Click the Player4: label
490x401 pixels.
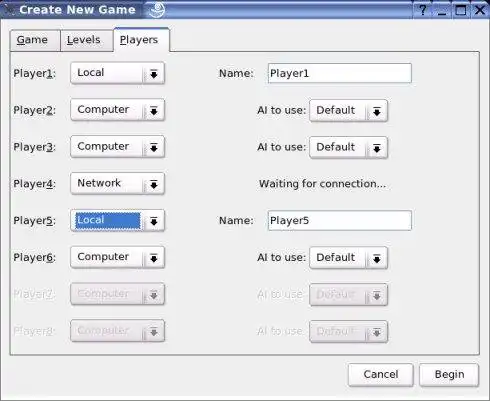[x=34, y=184]
